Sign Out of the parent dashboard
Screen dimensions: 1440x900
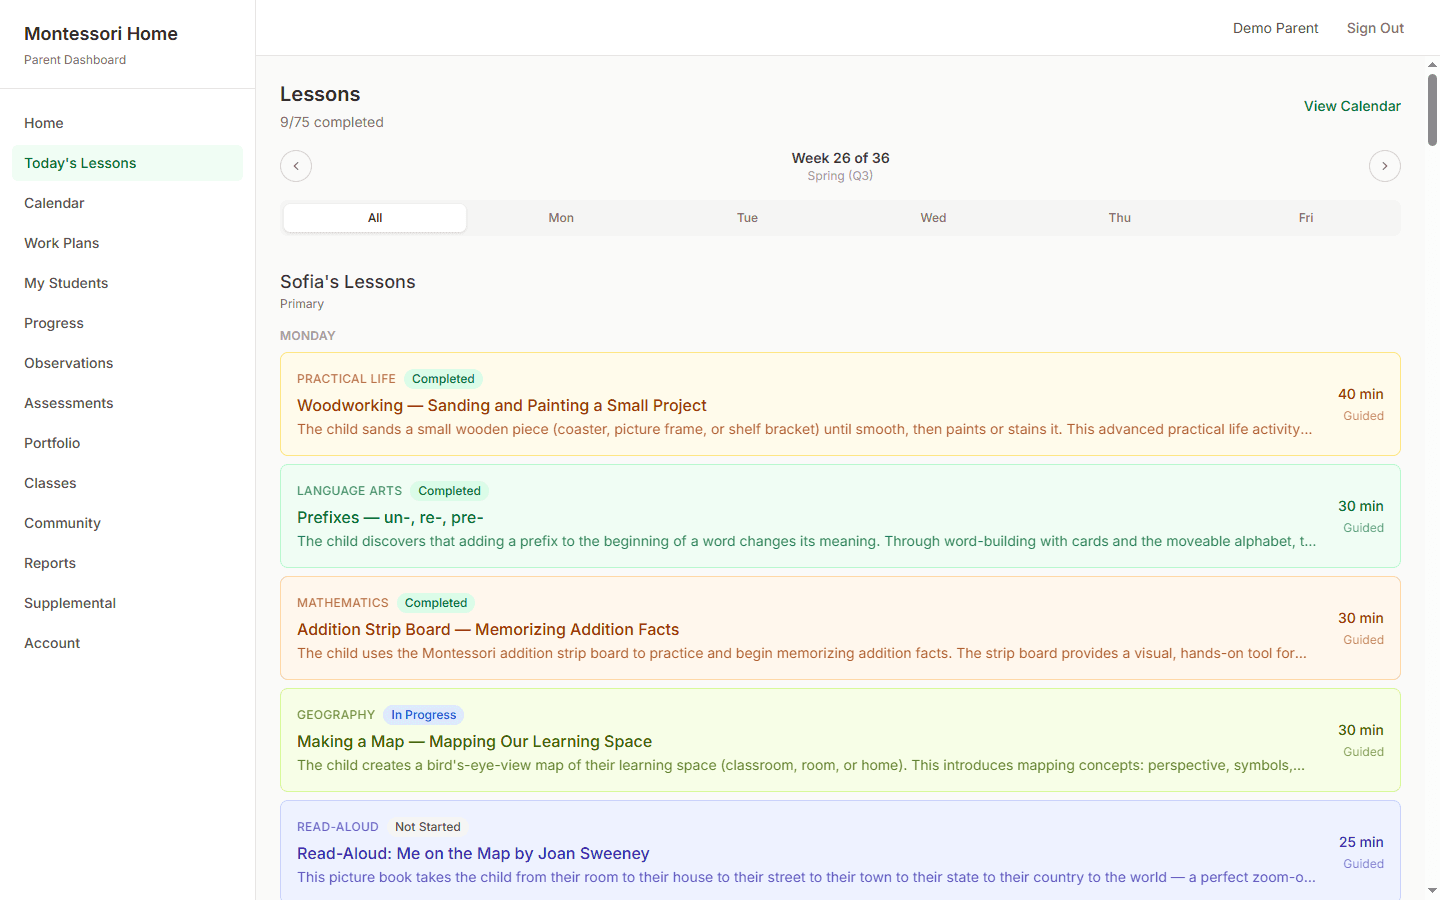point(1375,28)
